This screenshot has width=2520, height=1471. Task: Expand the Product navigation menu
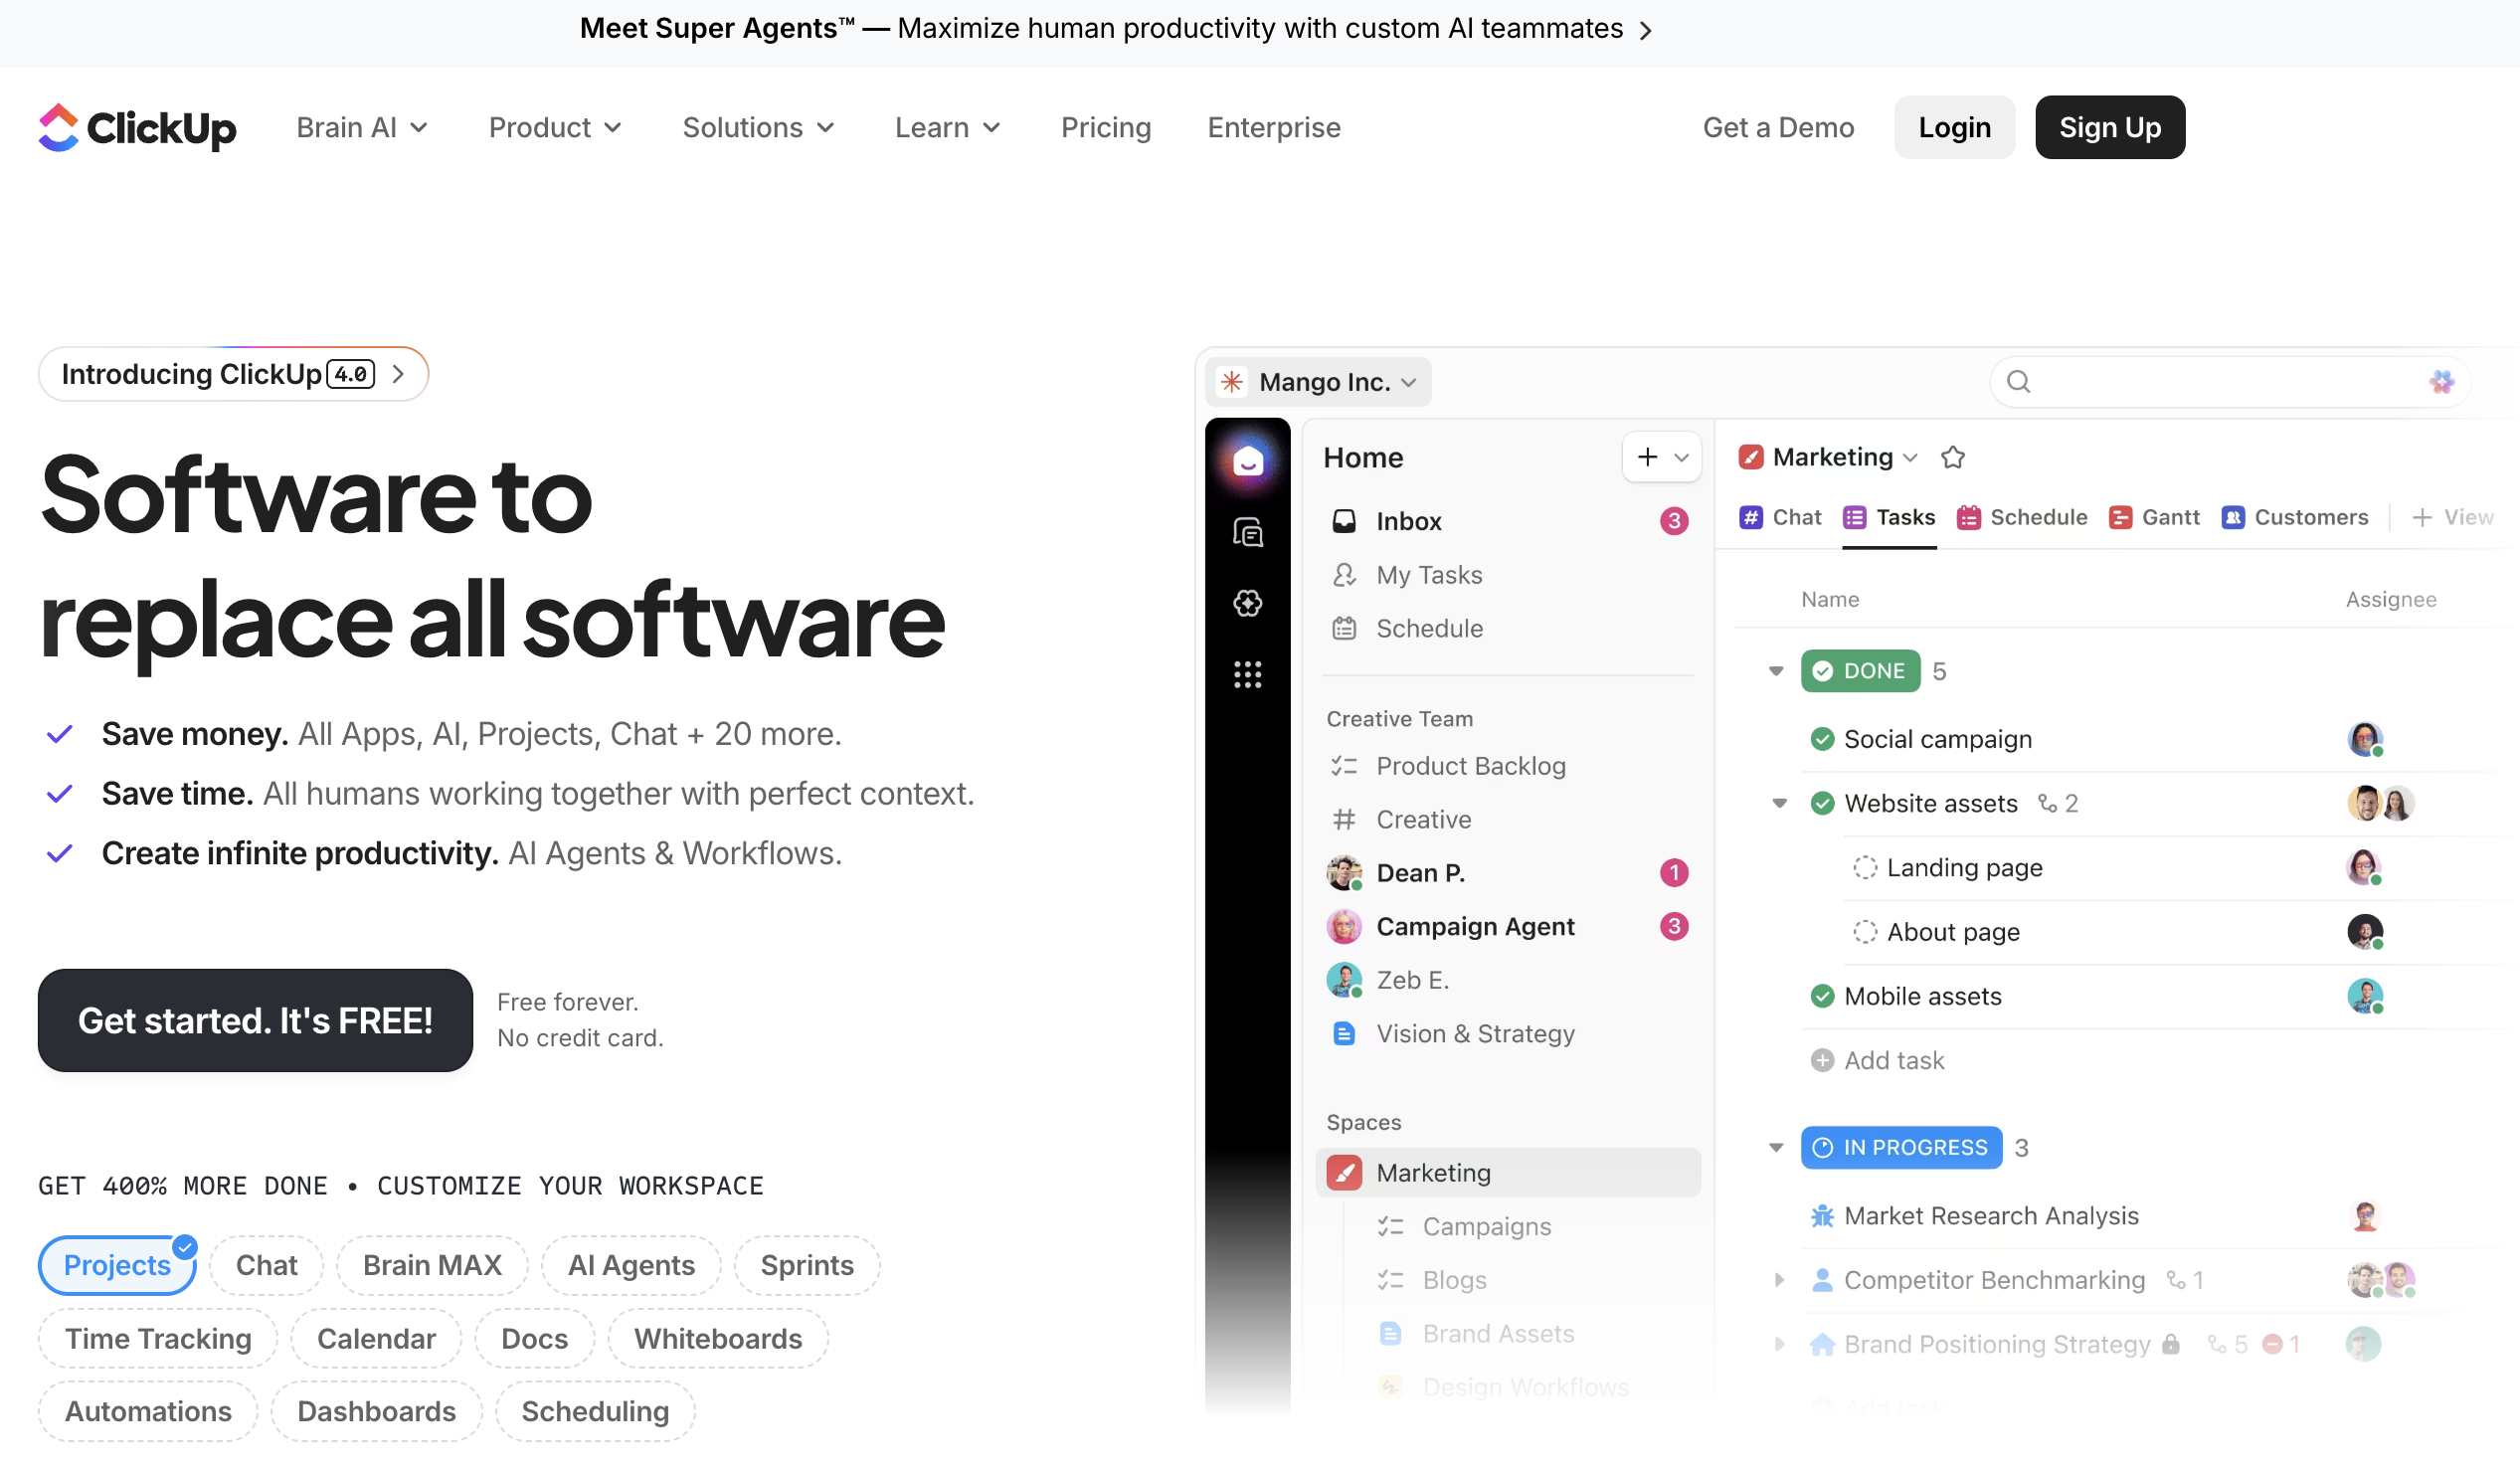click(x=555, y=128)
